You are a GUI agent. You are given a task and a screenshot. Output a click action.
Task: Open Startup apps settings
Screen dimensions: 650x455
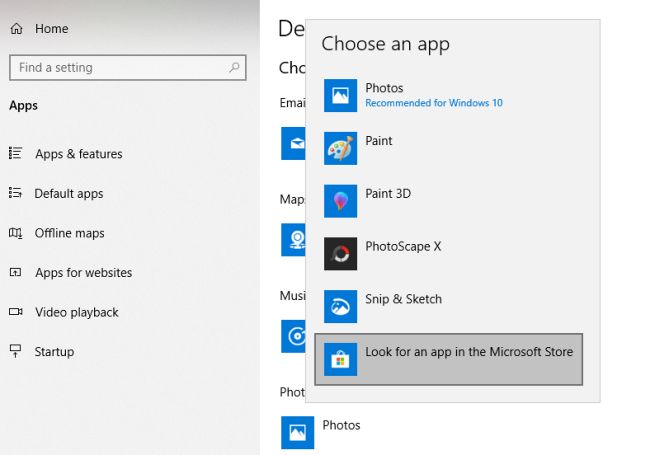[54, 352]
